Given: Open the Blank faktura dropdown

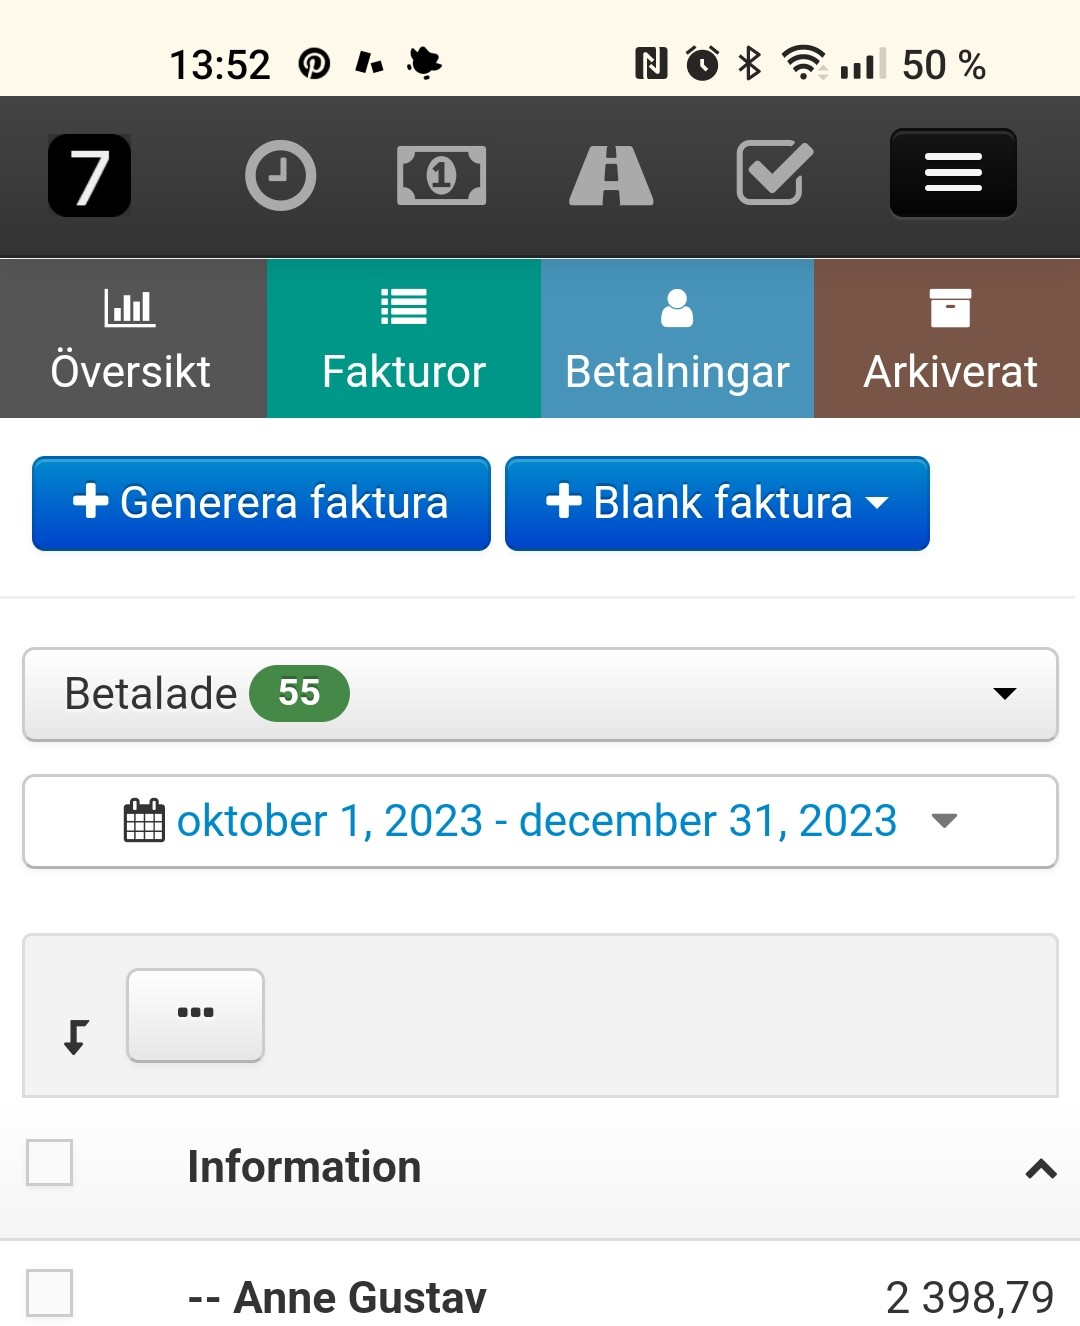Looking at the screenshot, I should click(x=717, y=503).
